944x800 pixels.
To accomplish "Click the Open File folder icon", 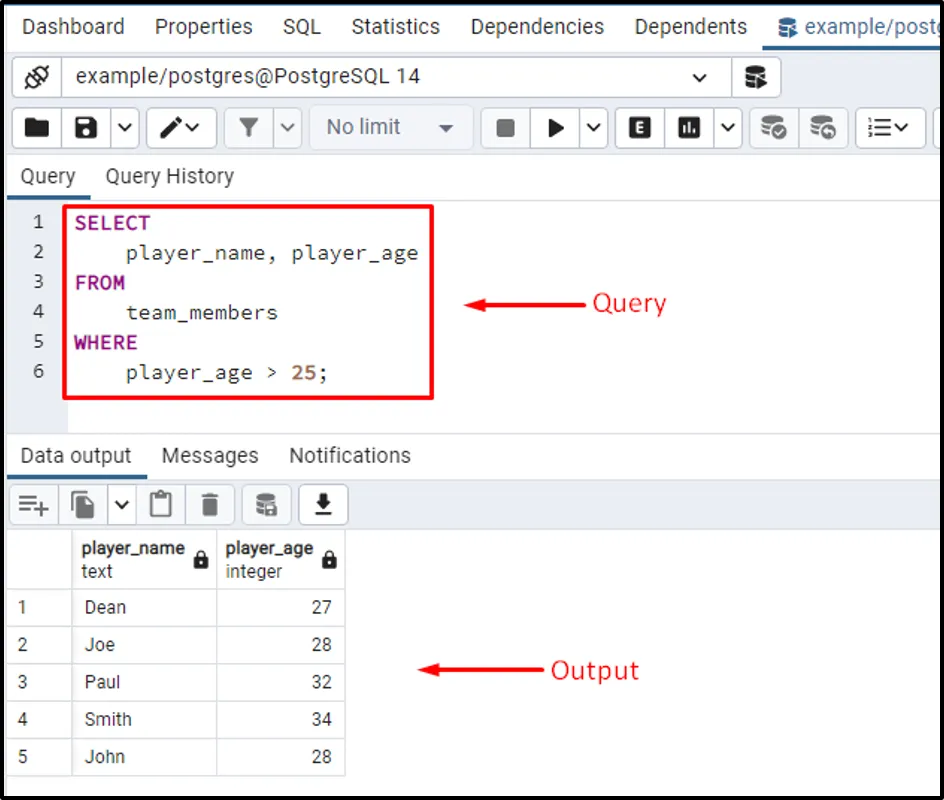I will (37, 127).
